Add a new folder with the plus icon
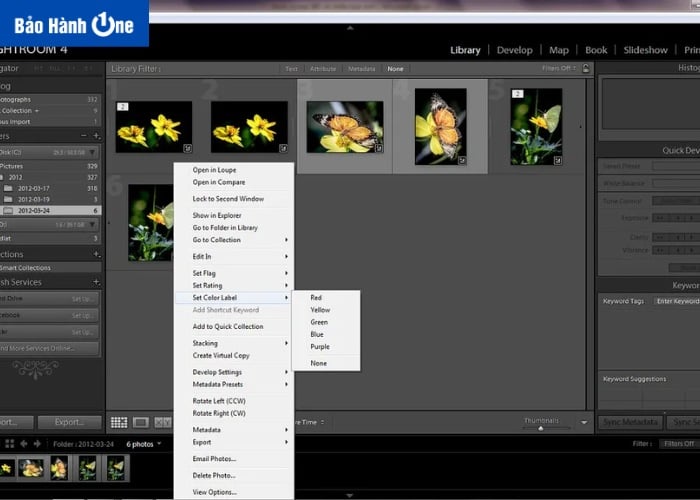Image resolution: width=700 pixels, height=500 pixels. click(96, 136)
